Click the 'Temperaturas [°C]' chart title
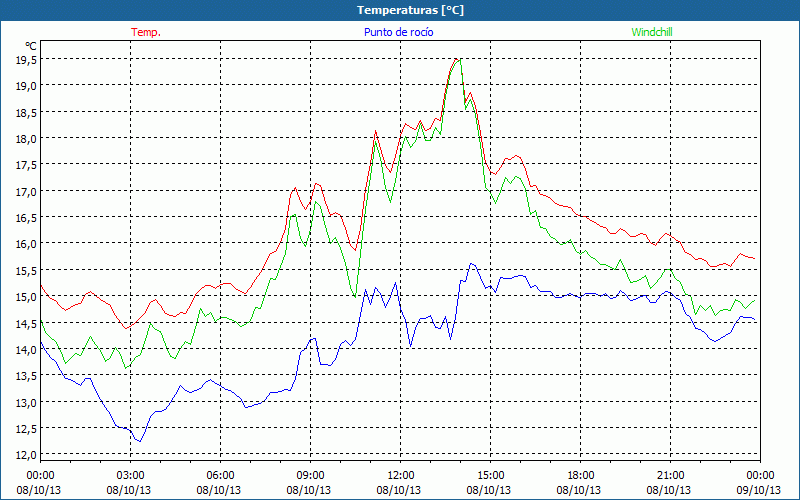Image resolution: width=800 pixels, height=500 pixels. point(410,10)
